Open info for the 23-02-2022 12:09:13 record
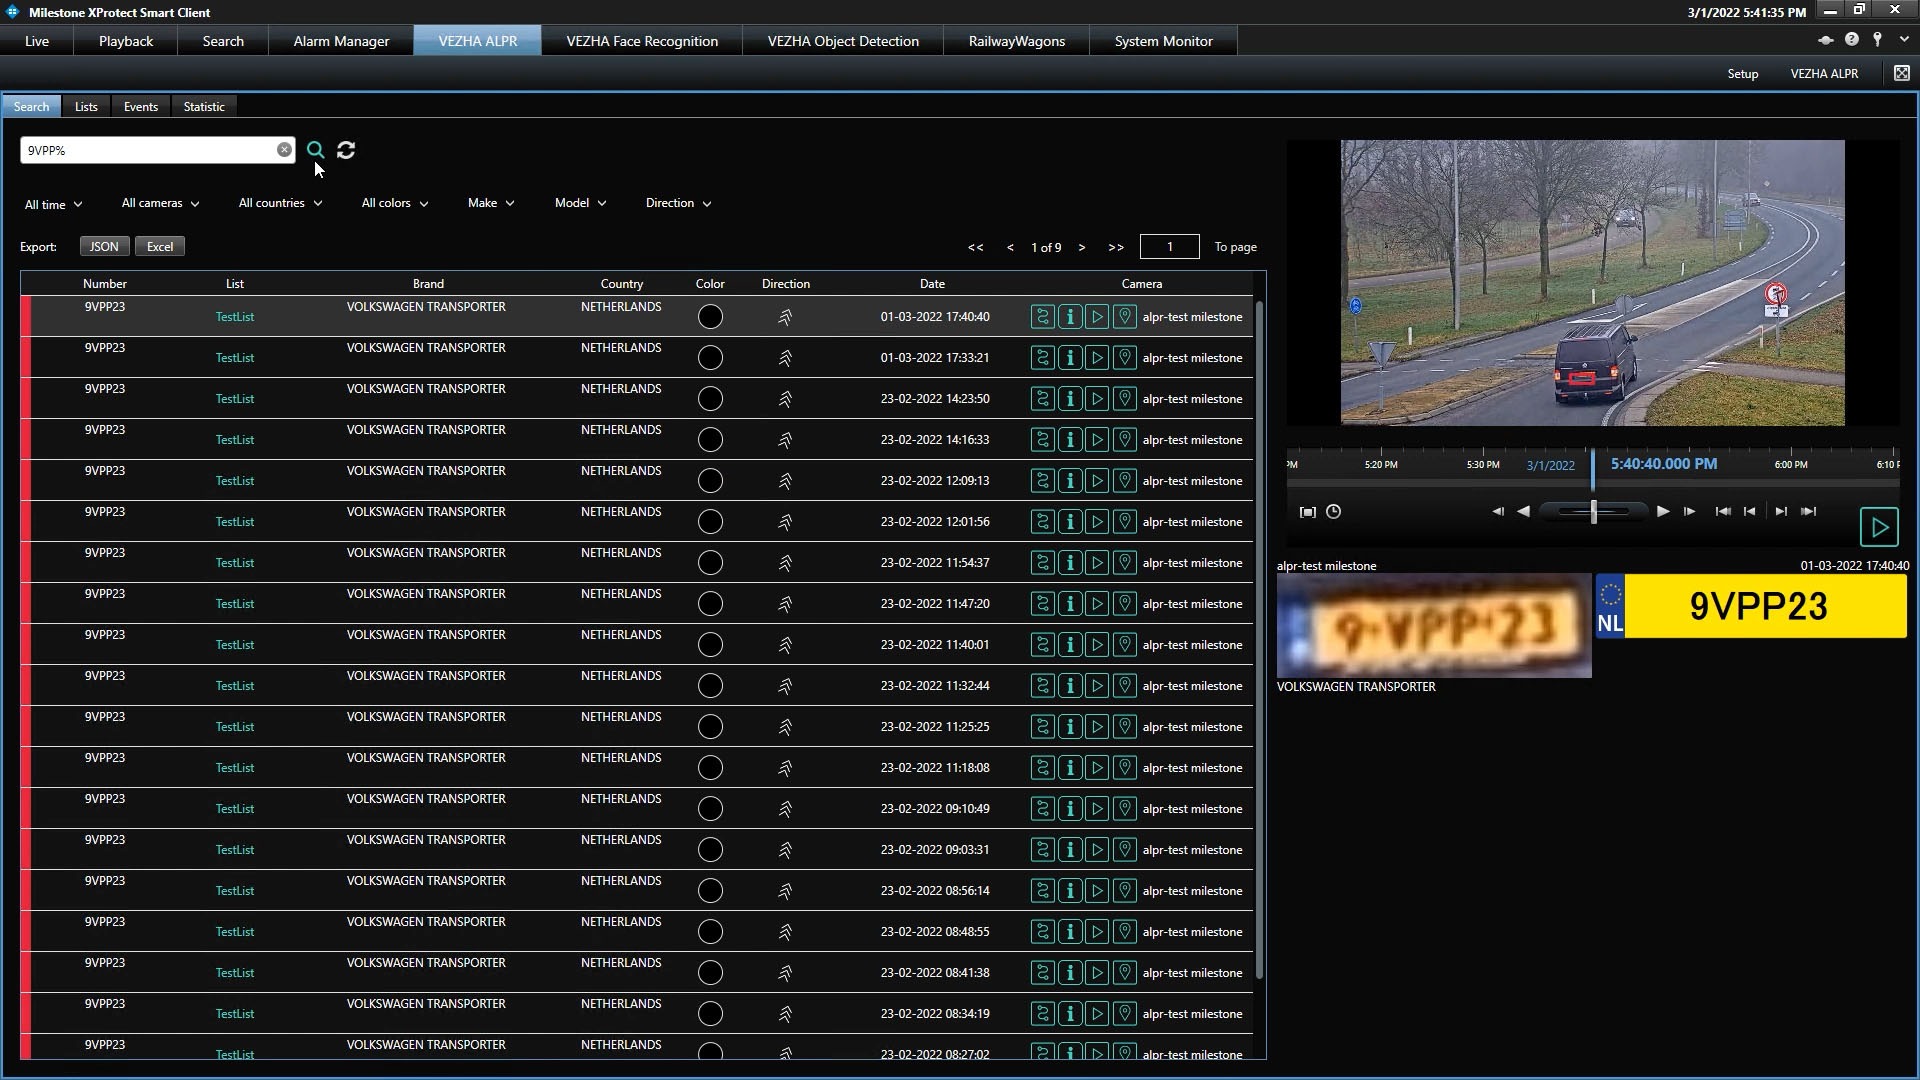Image resolution: width=1920 pixels, height=1080 pixels. pyautogui.click(x=1070, y=481)
